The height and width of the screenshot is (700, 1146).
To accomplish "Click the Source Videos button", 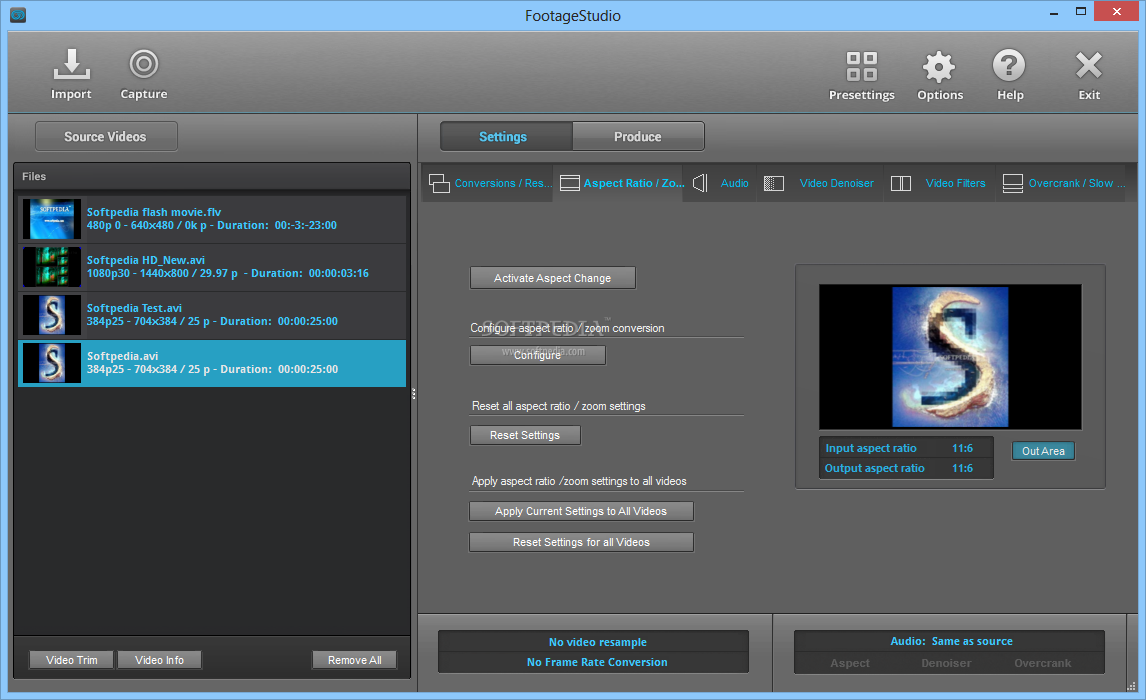I will pos(106,137).
